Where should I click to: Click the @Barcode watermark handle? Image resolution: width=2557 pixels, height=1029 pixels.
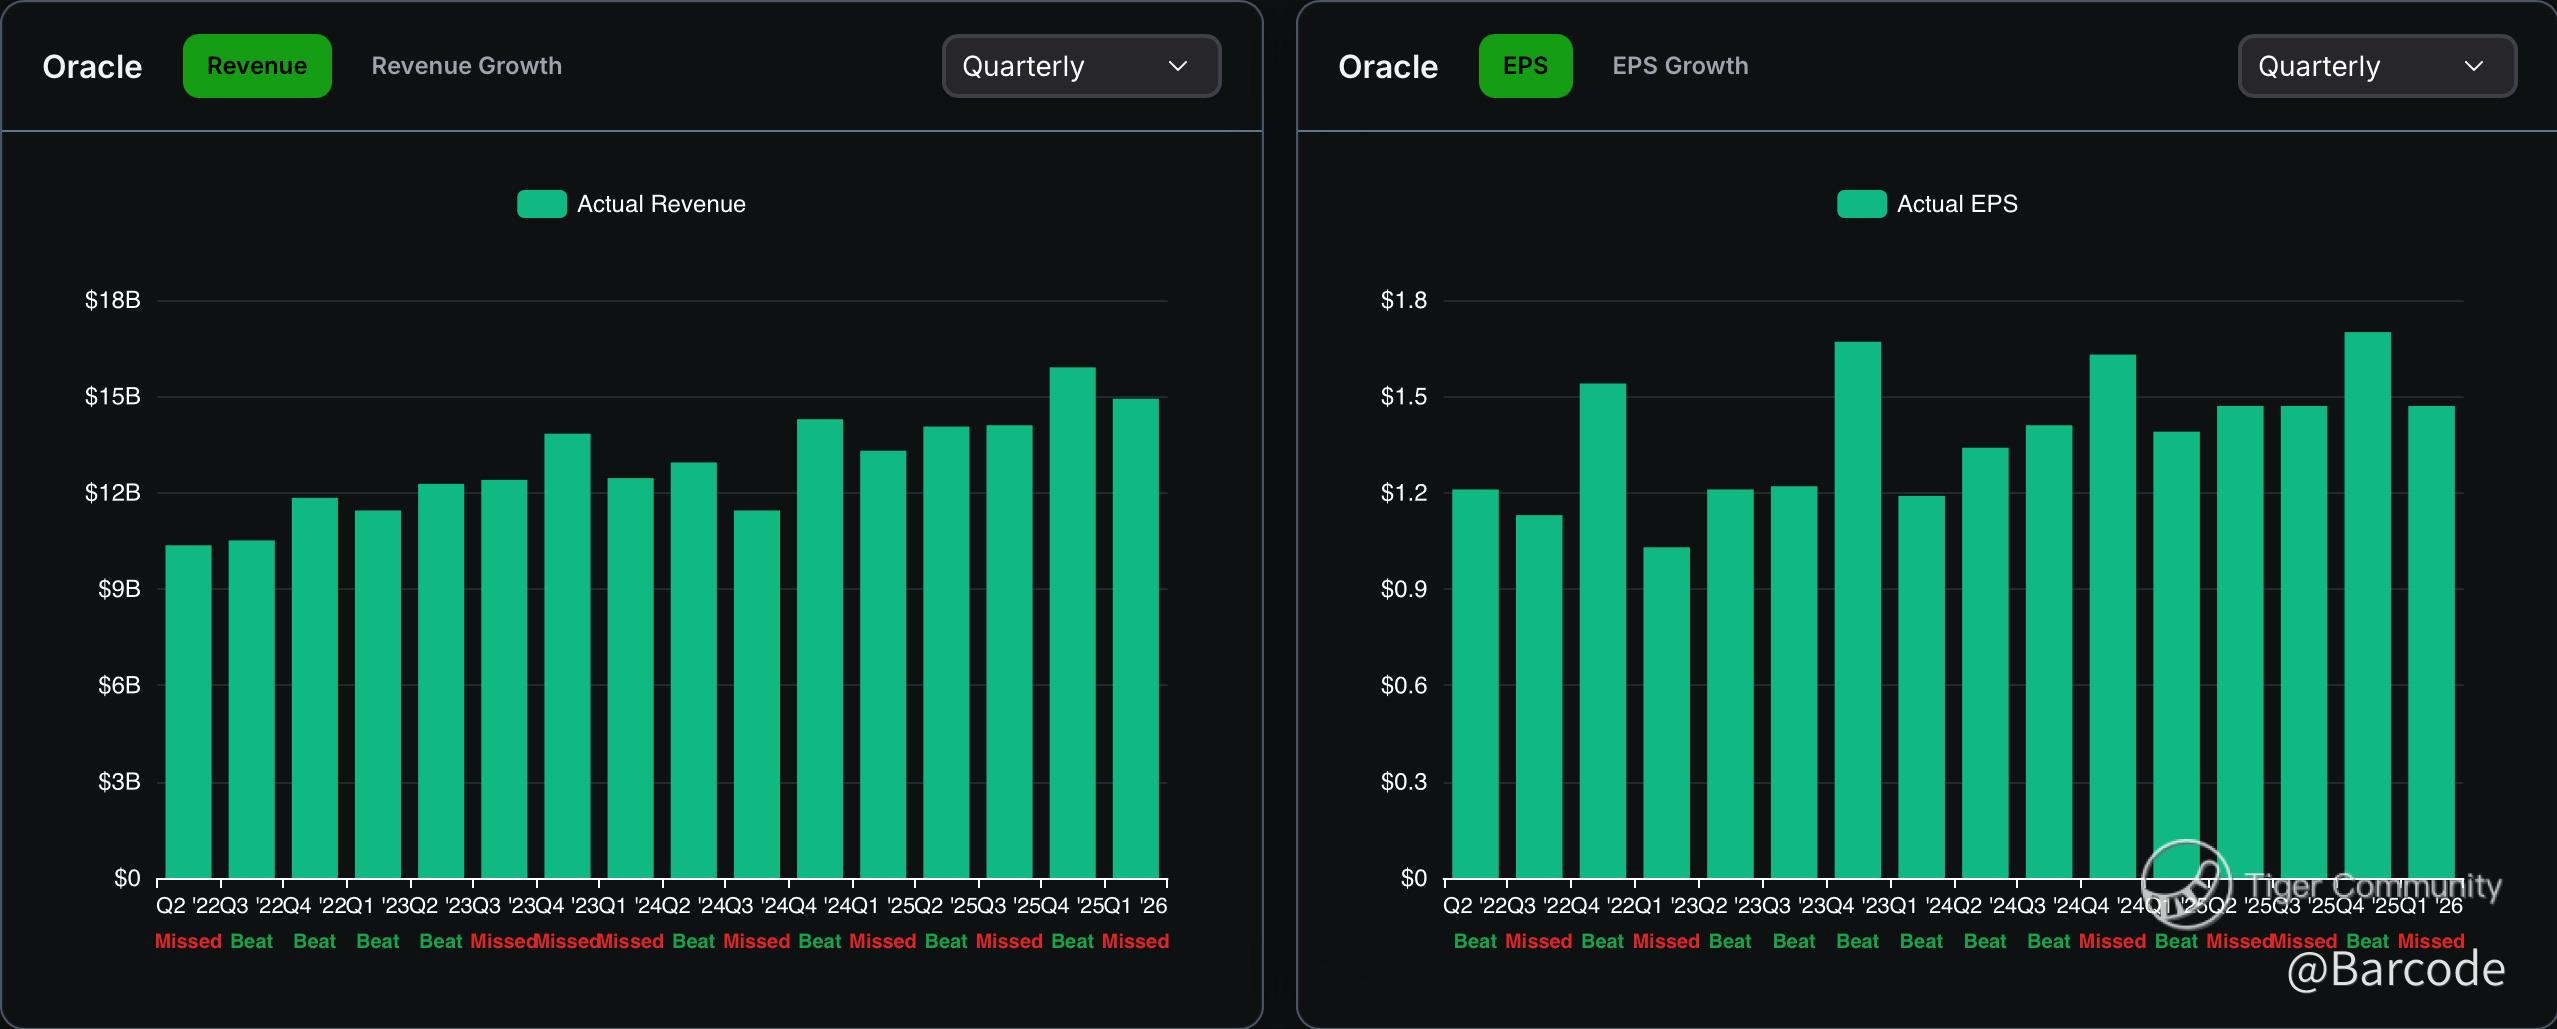[2396, 969]
